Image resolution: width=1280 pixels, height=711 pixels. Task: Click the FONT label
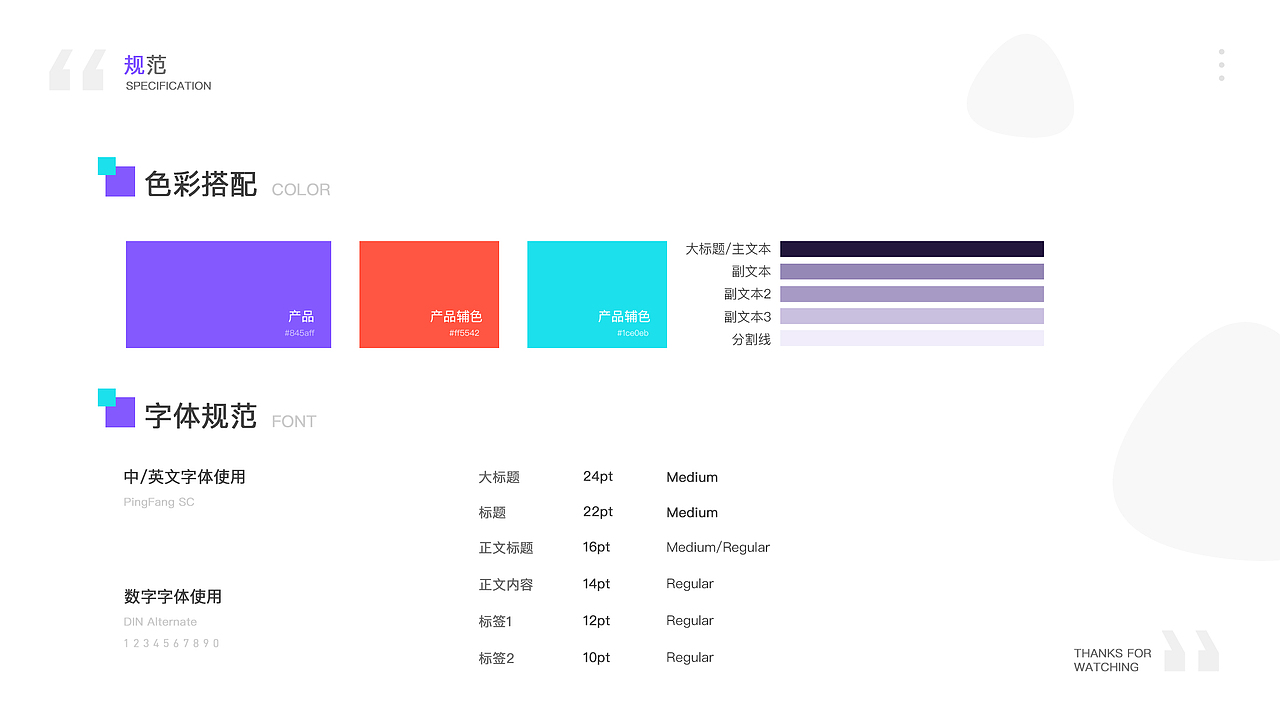tap(294, 422)
